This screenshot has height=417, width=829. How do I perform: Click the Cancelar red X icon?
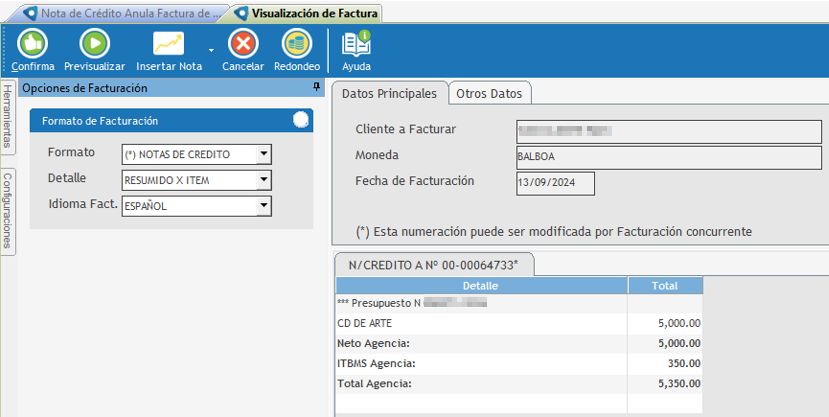(x=243, y=44)
